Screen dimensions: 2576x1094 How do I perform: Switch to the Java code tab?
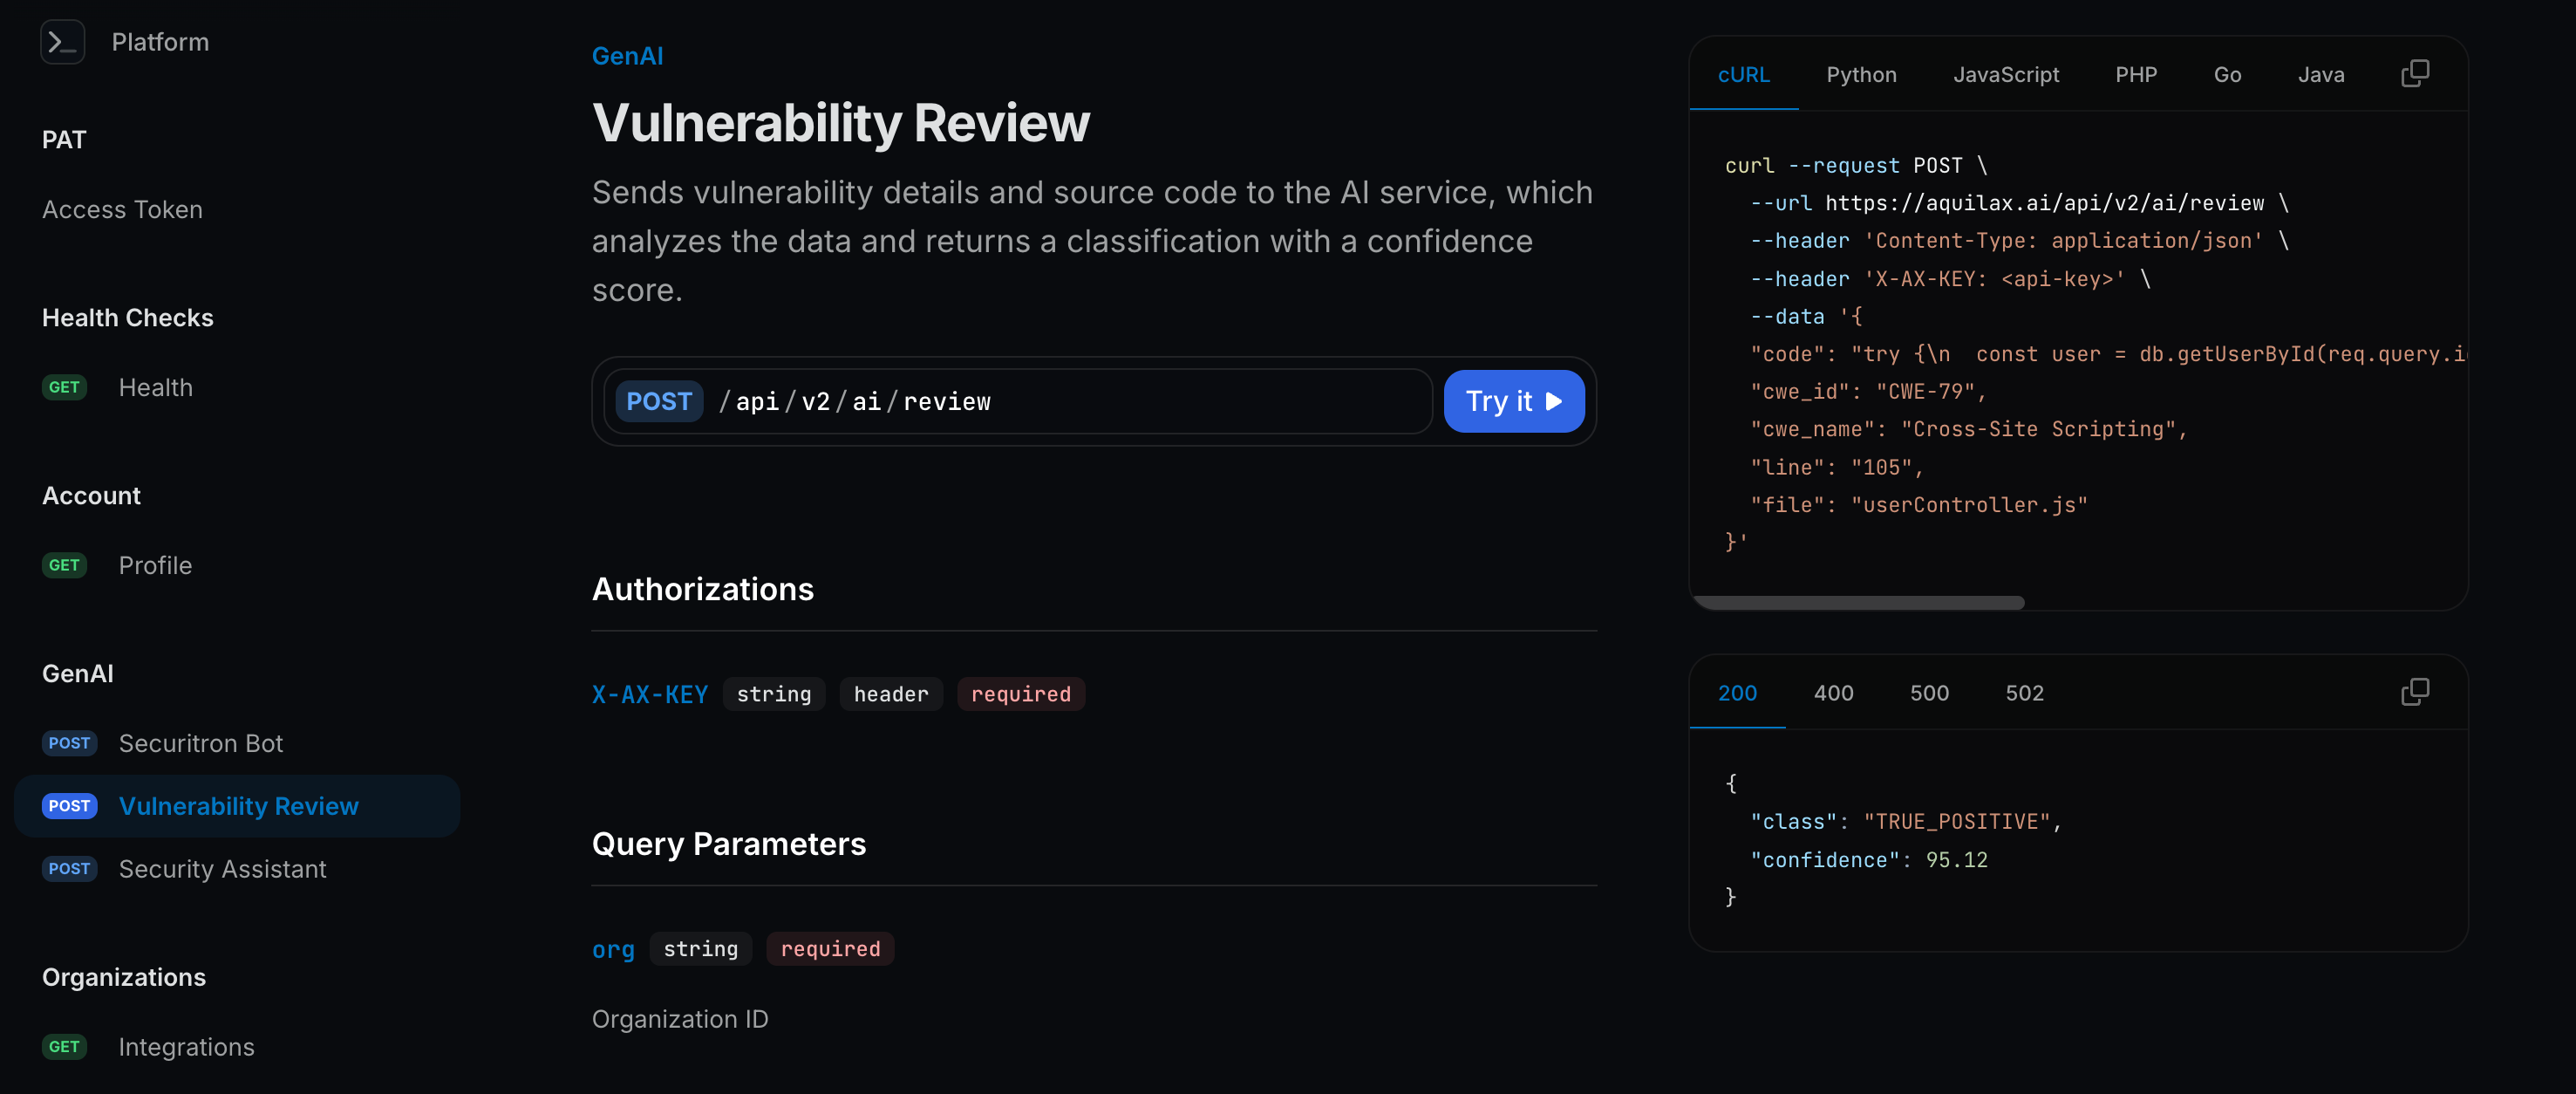click(x=2320, y=75)
